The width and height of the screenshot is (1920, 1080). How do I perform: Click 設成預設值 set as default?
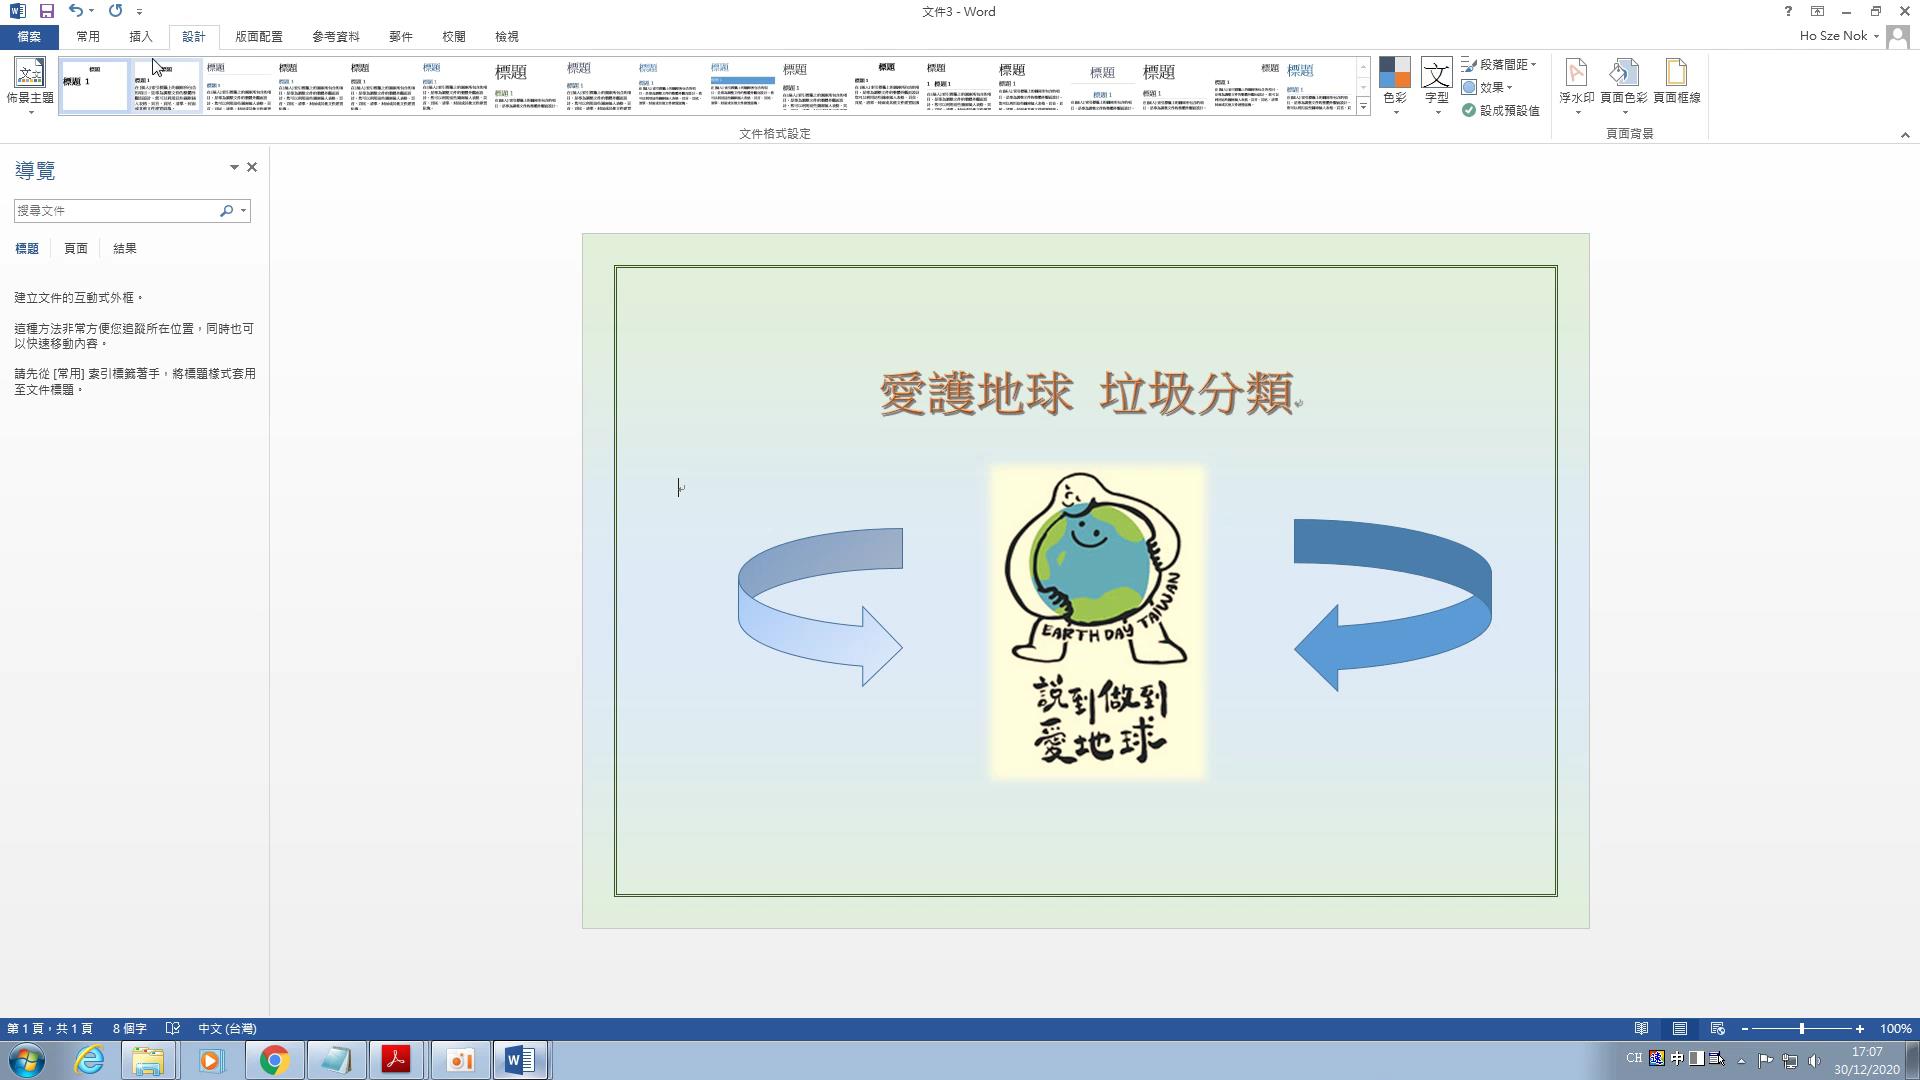click(1500, 110)
